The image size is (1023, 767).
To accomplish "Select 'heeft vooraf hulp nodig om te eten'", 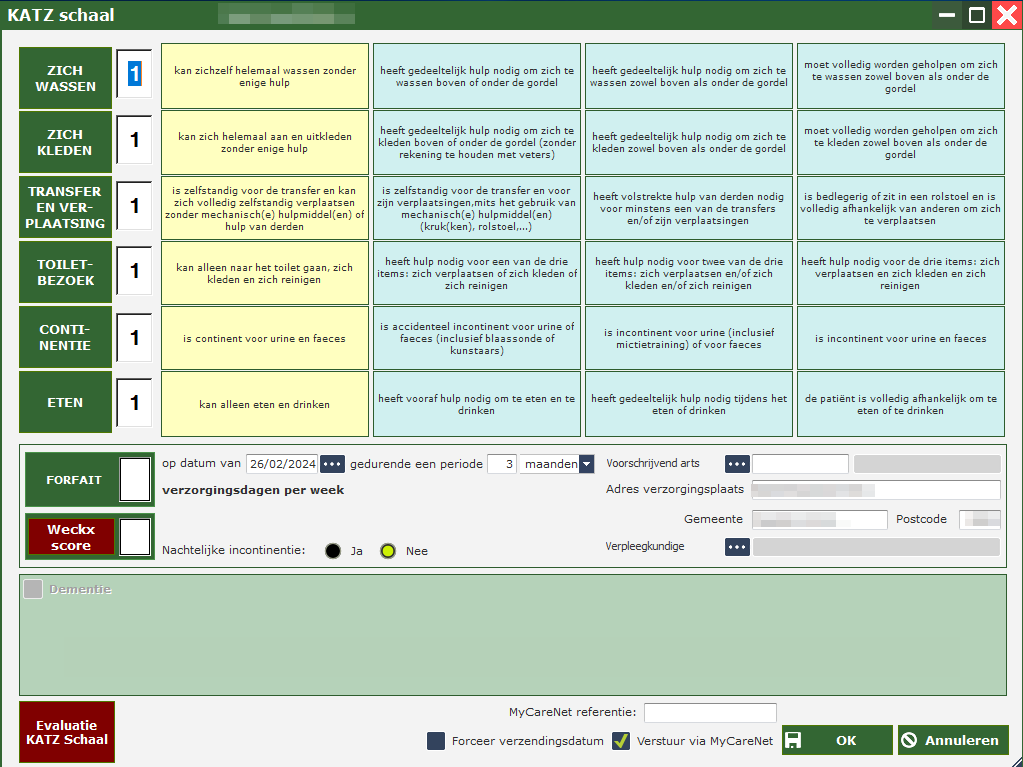I will click(x=477, y=404).
